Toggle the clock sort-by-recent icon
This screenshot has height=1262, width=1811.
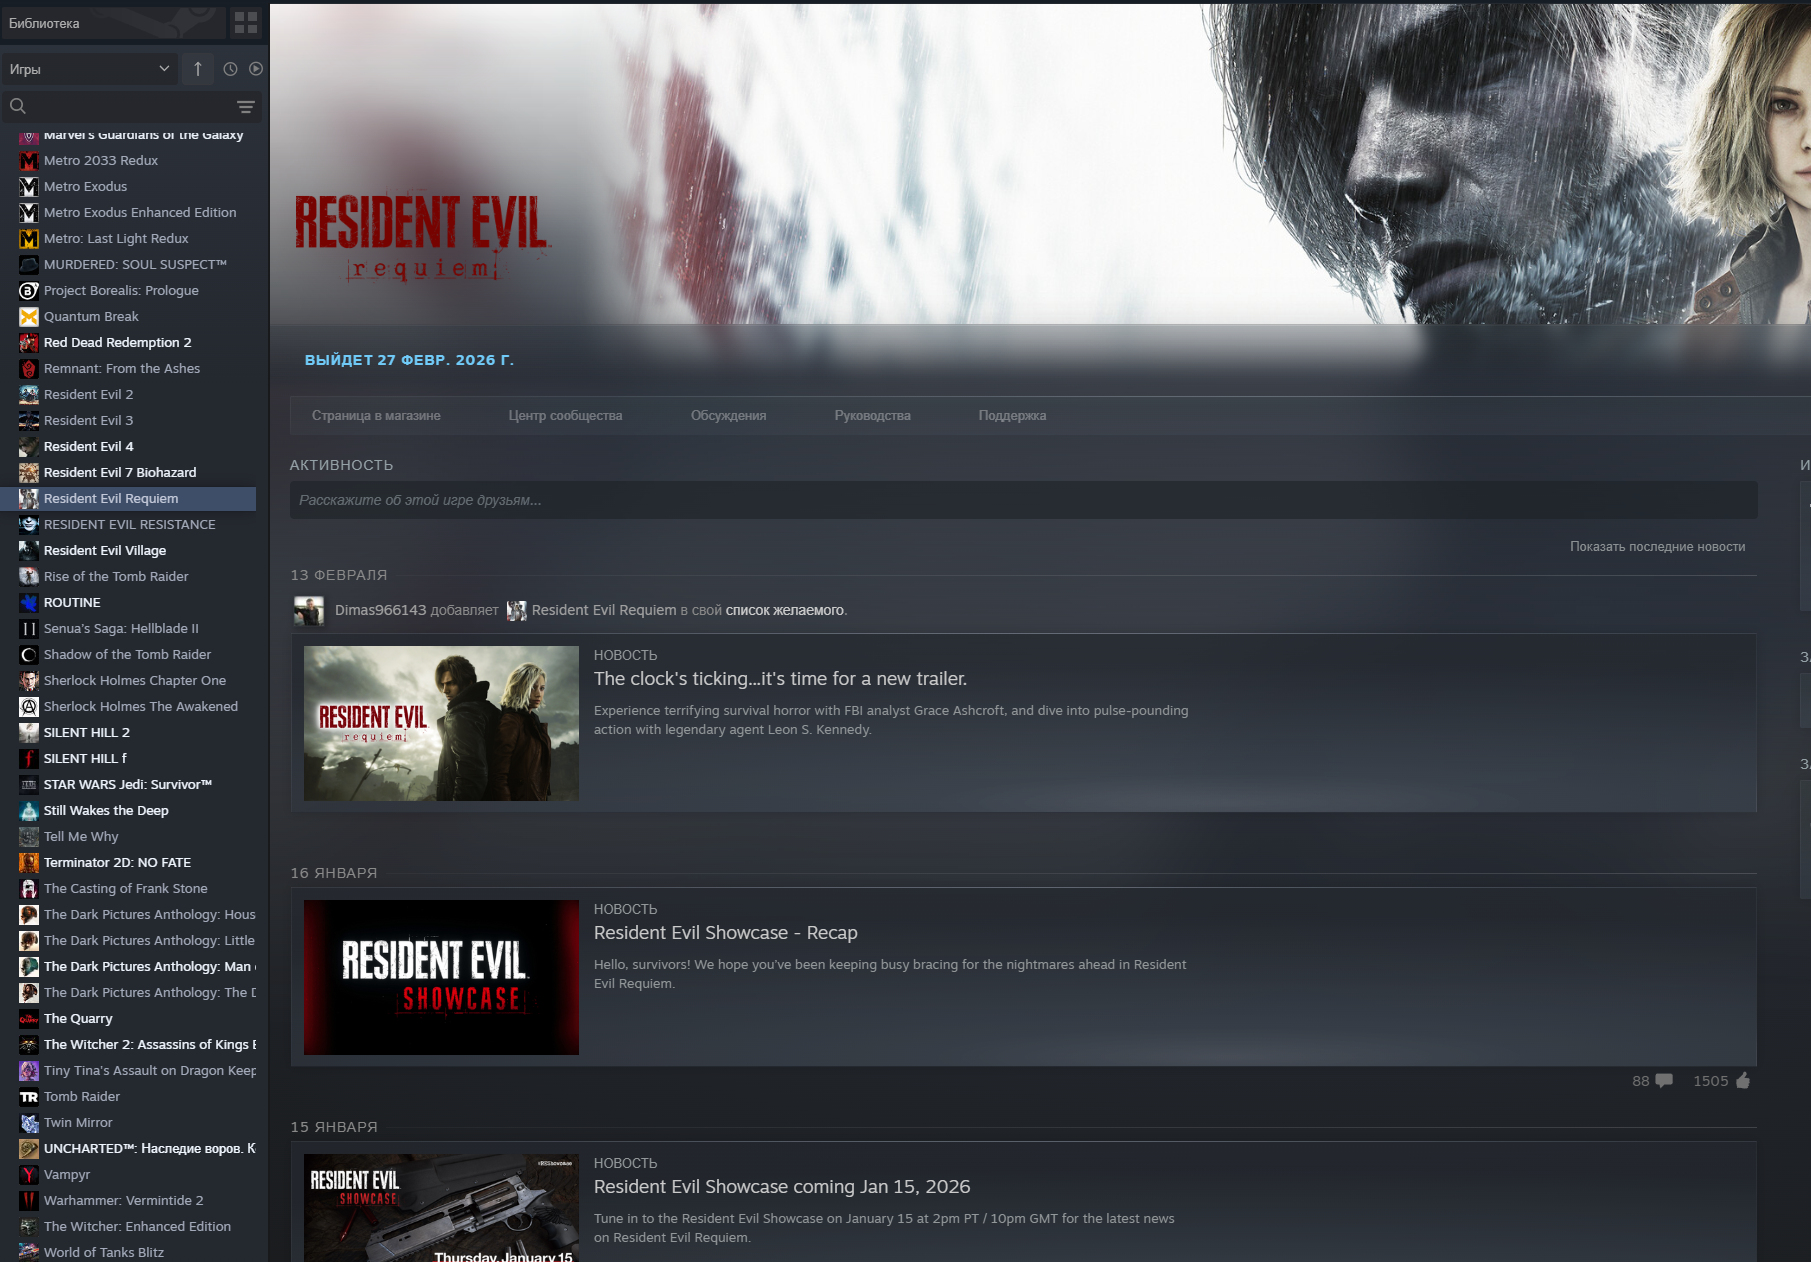pos(230,69)
